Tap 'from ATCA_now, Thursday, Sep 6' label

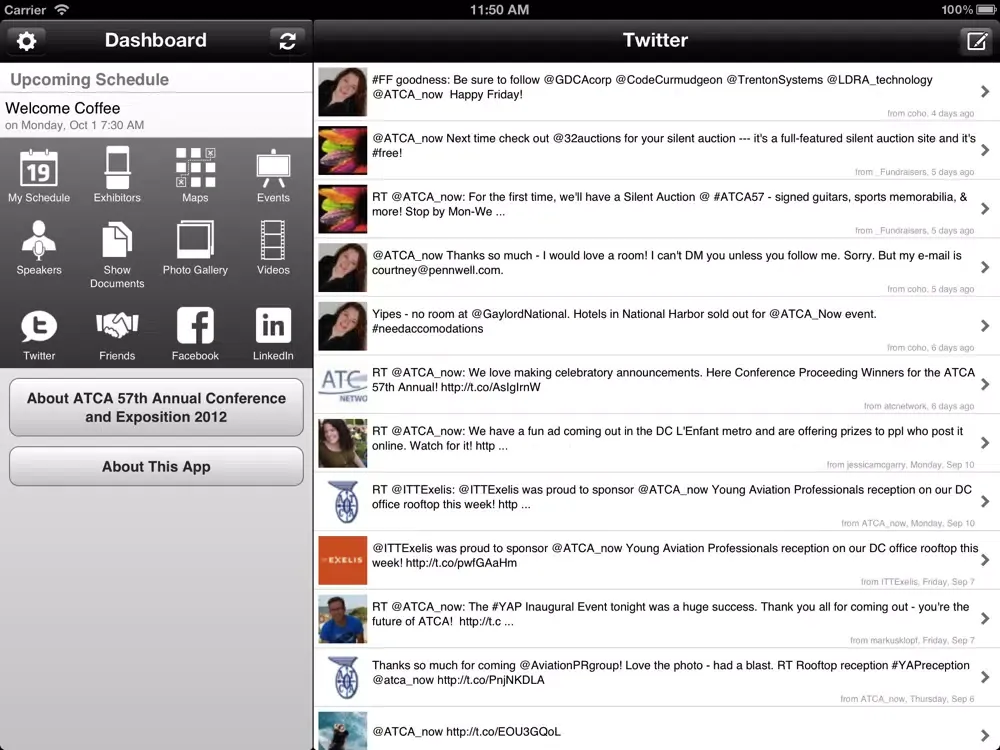point(907,699)
